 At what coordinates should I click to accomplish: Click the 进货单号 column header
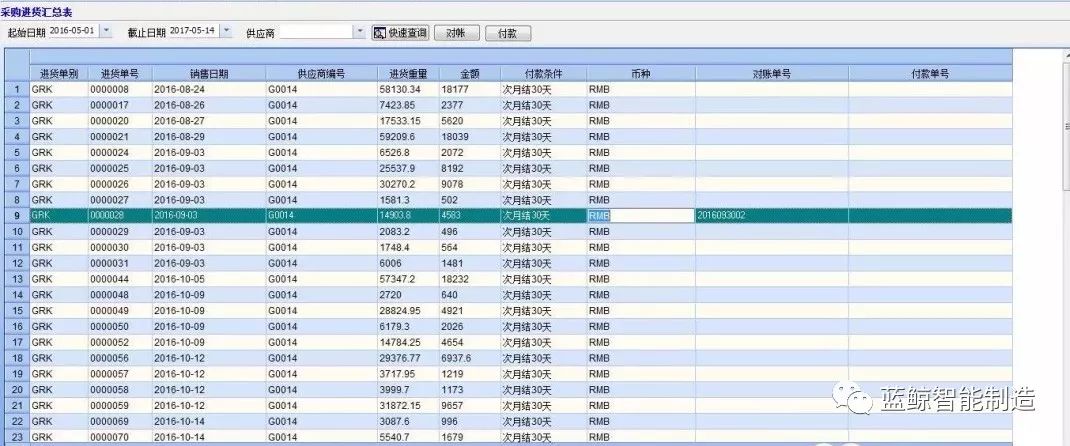coord(119,74)
